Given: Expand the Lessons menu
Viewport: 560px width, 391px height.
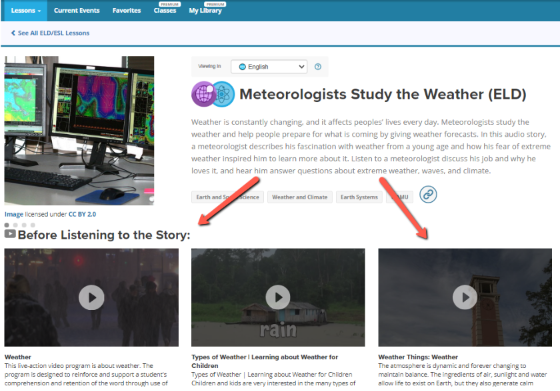Looking at the screenshot, I should pos(26,11).
